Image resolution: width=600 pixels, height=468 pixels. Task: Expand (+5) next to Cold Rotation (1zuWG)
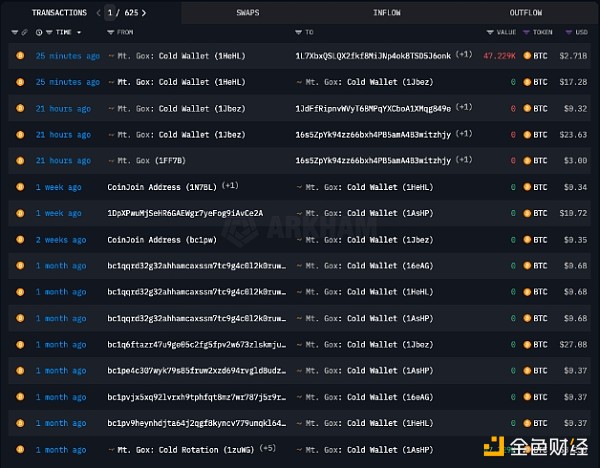(267, 448)
